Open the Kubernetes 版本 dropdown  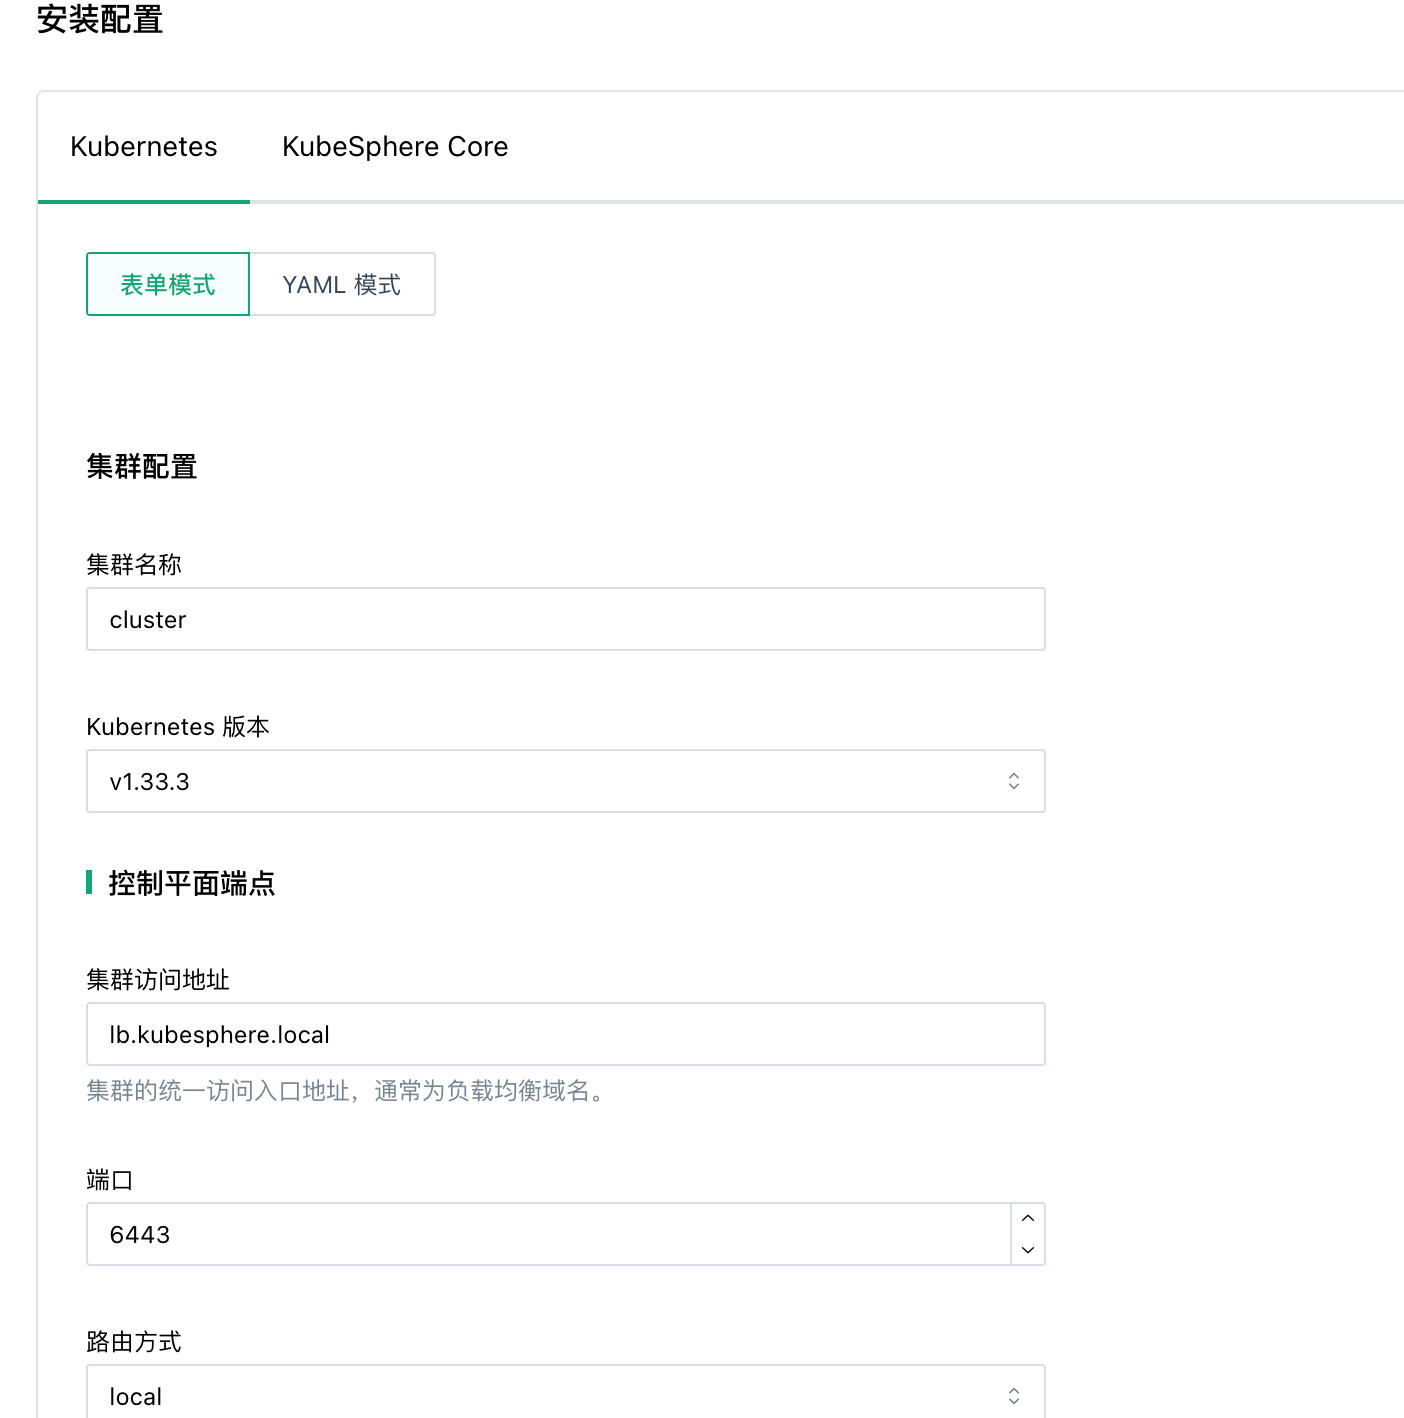(565, 781)
